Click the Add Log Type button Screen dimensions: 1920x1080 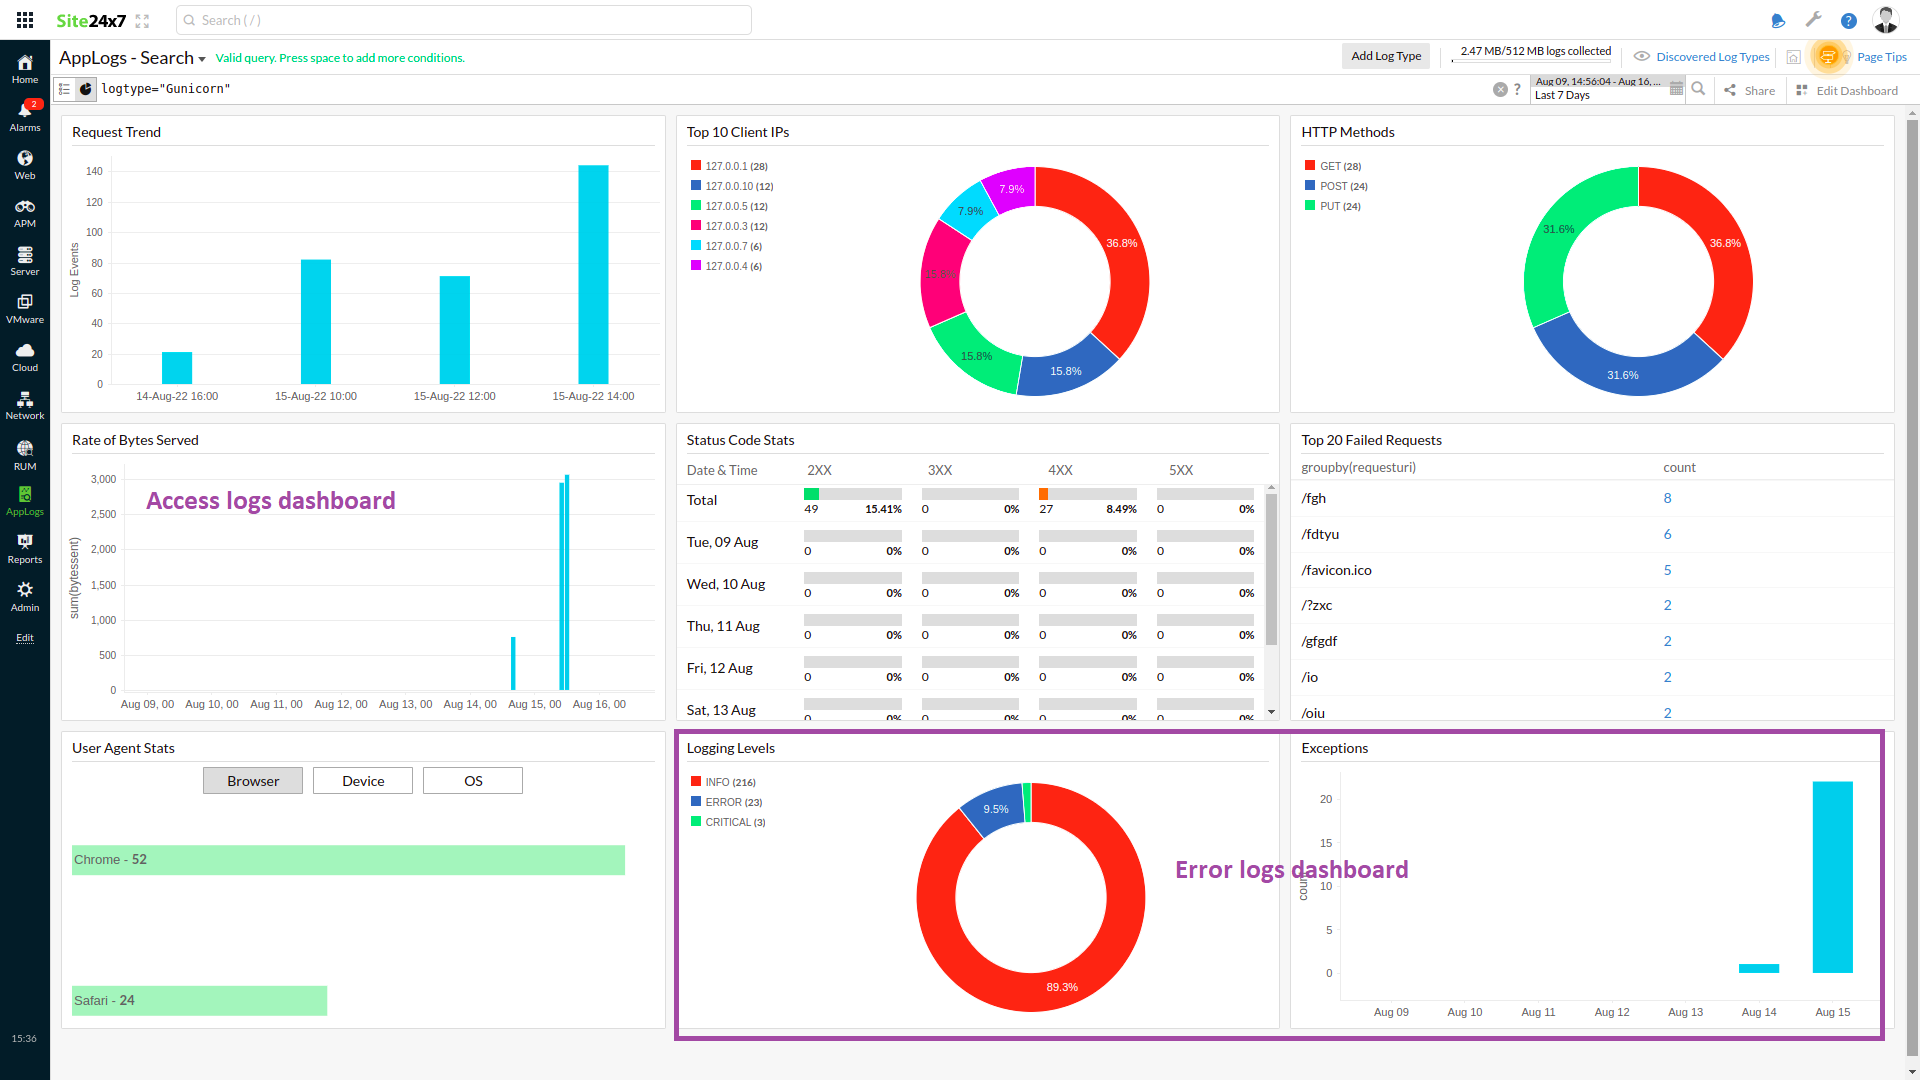pyautogui.click(x=1386, y=56)
